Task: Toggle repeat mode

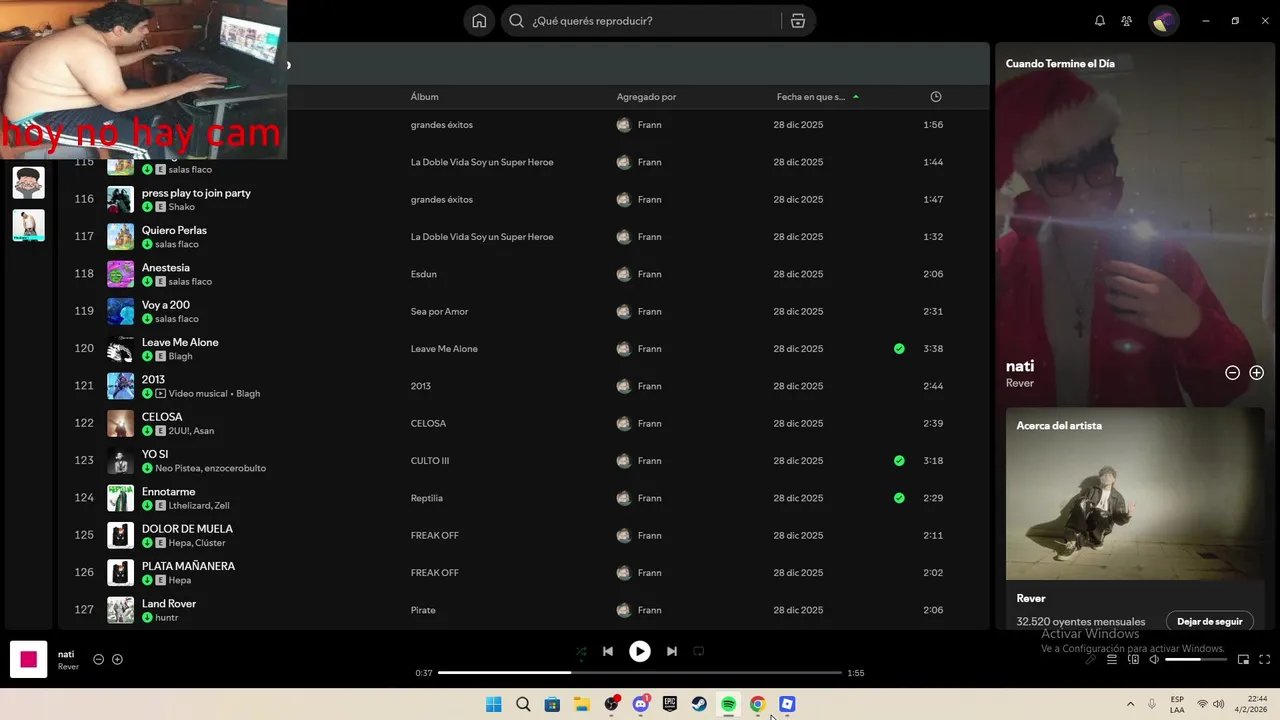Action: 699,651
